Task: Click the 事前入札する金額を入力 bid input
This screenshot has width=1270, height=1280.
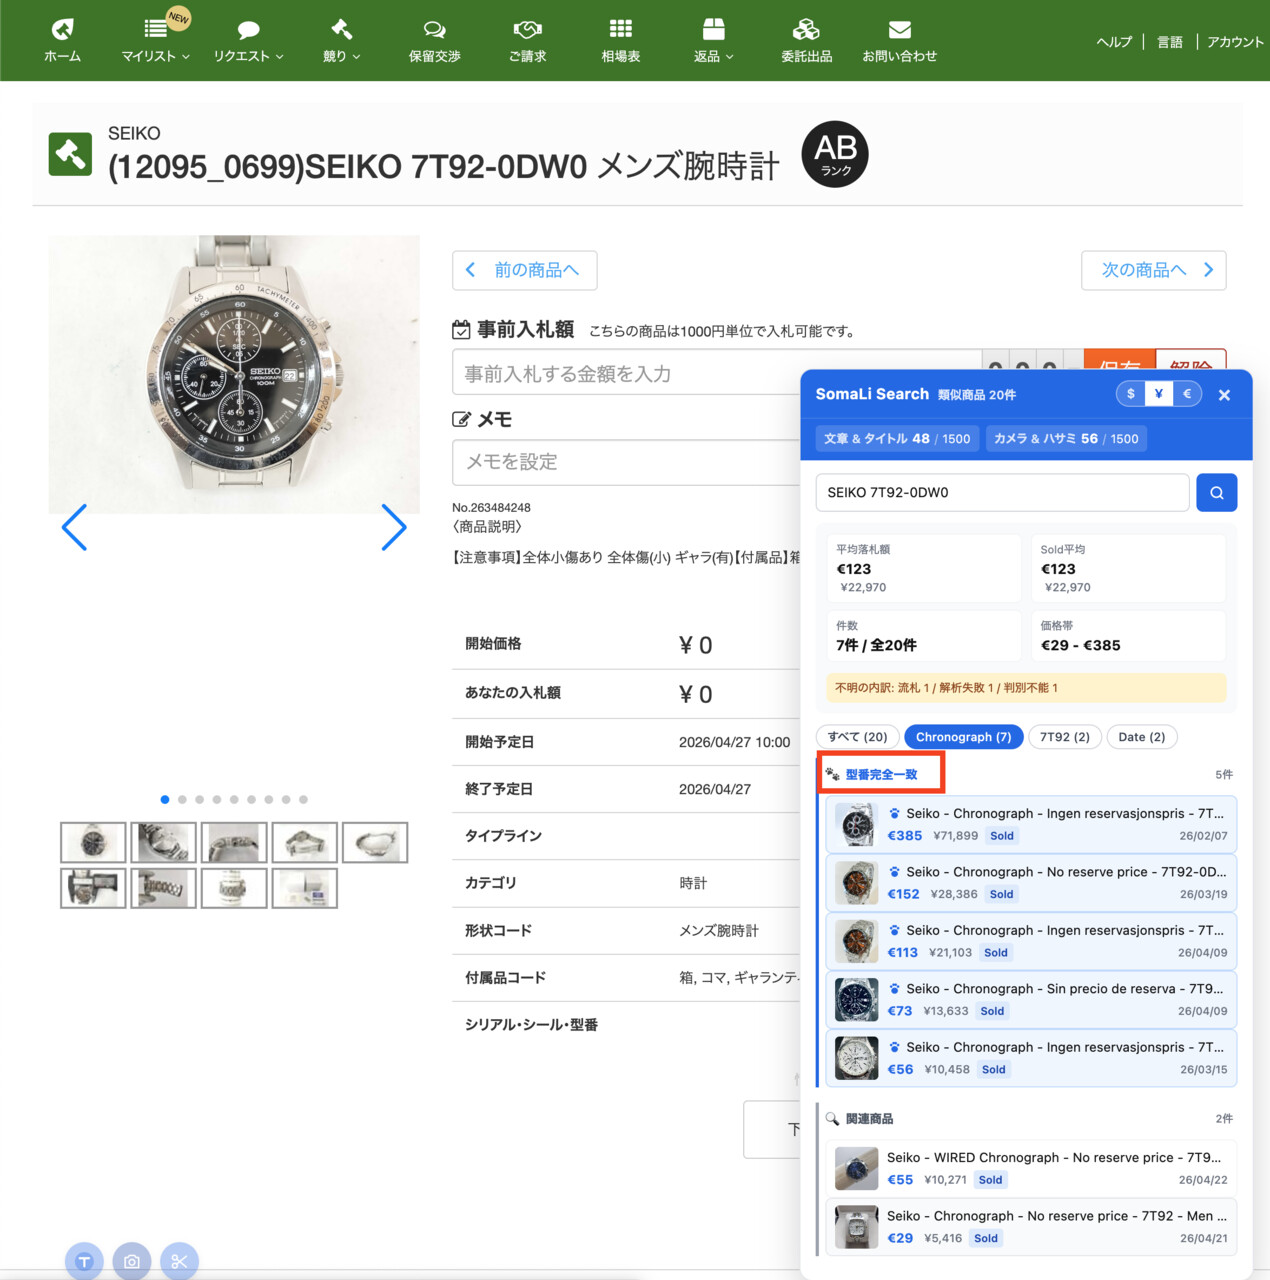Action: pyautogui.click(x=716, y=373)
